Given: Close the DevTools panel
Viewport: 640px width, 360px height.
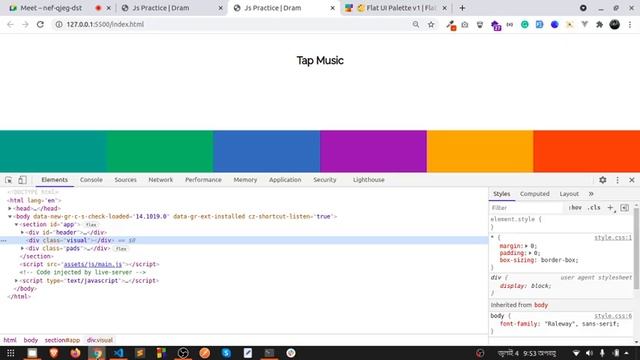Looking at the screenshot, I should coord(632,180).
